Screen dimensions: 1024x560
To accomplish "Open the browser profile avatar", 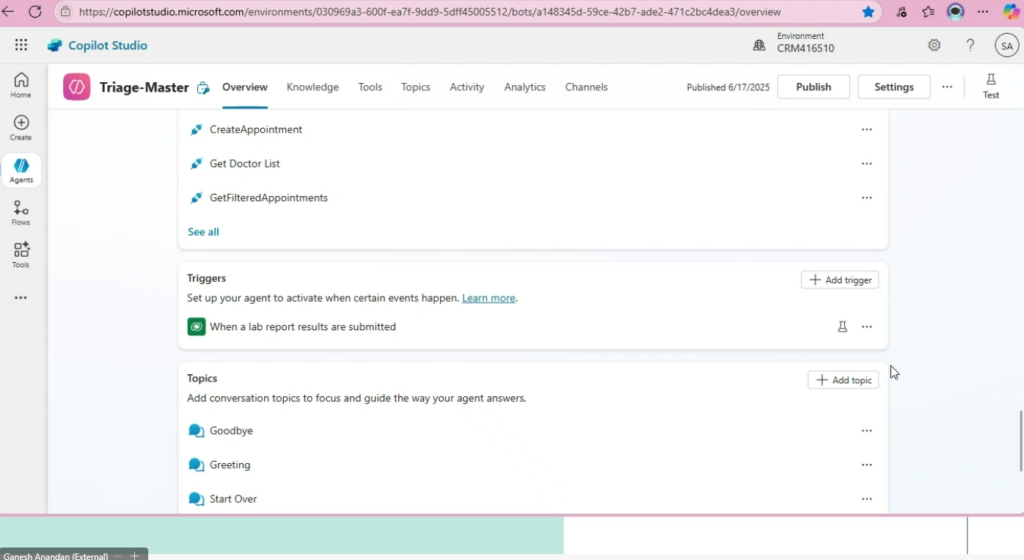I will (955, 12).
